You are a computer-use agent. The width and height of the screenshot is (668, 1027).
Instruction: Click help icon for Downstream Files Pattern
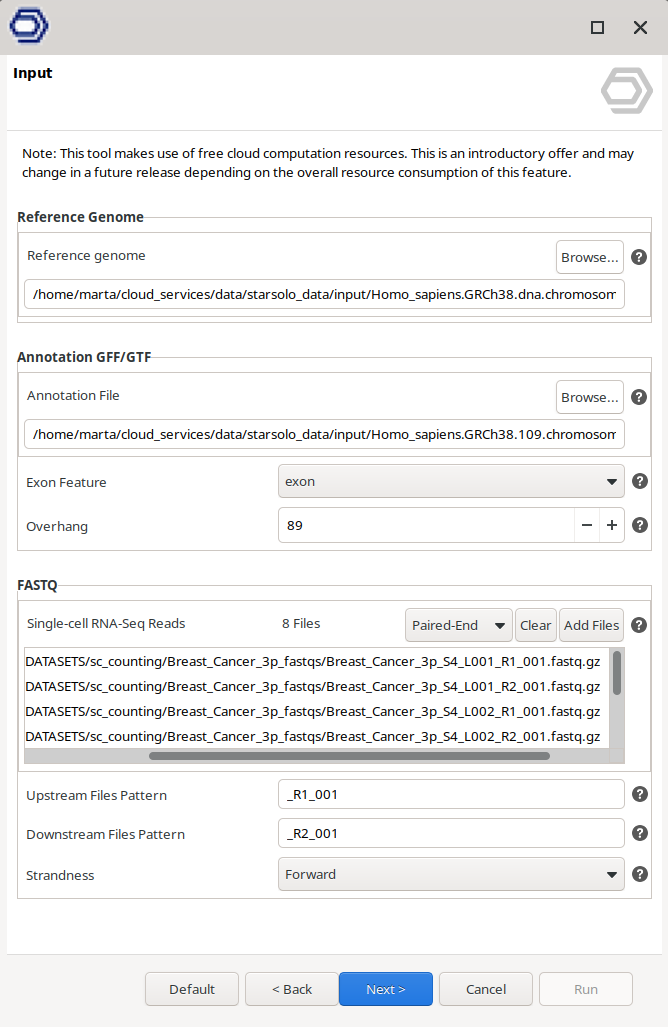[639, 833]
